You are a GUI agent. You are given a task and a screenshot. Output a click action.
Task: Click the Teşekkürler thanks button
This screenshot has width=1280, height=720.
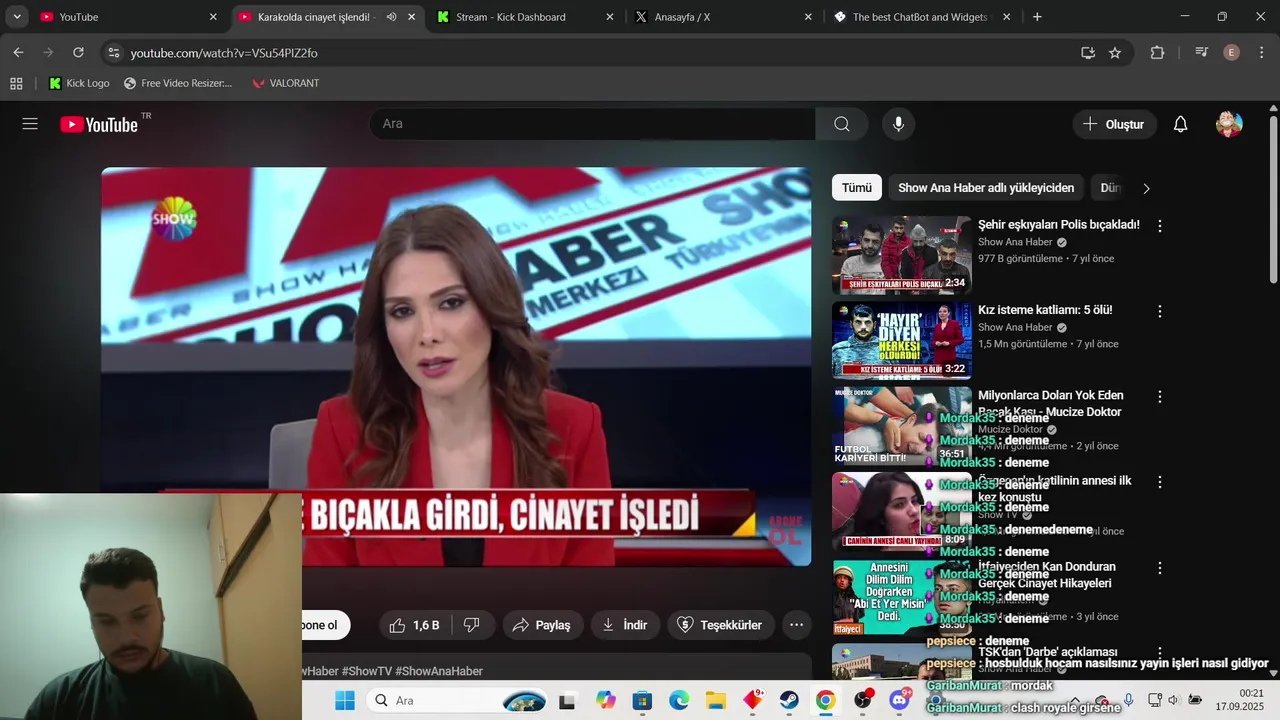[720, 625]
